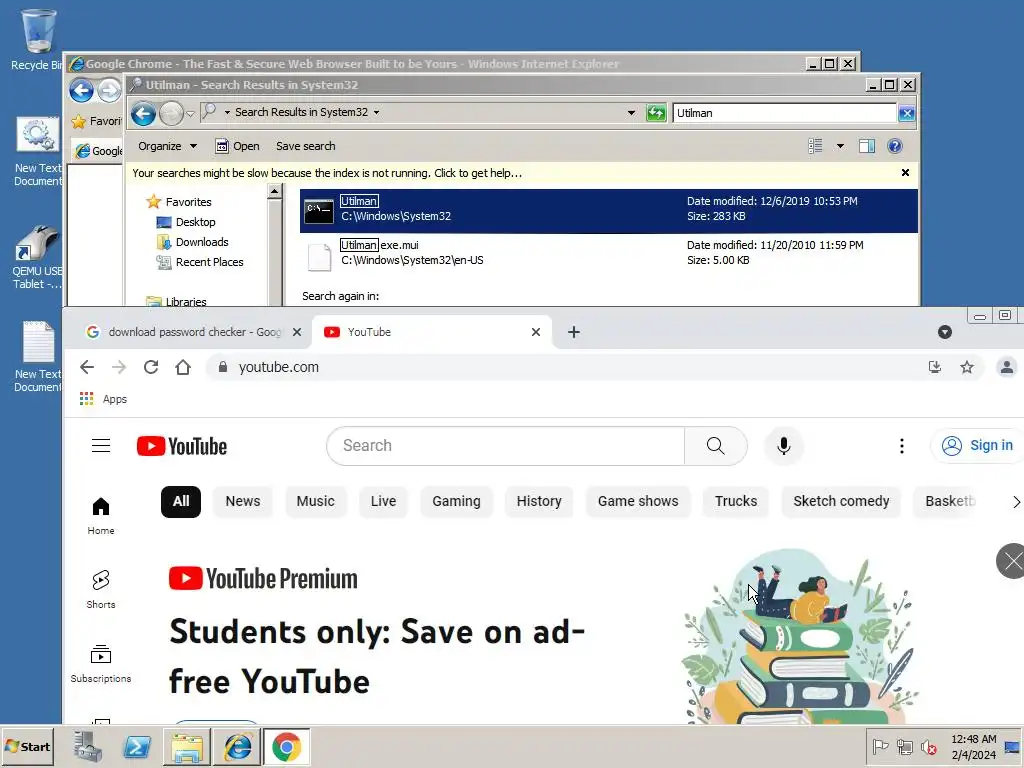Screen dimensions: 1024x768
Task: Open YouTube settings three-dot menu
Action: [901, 446]
